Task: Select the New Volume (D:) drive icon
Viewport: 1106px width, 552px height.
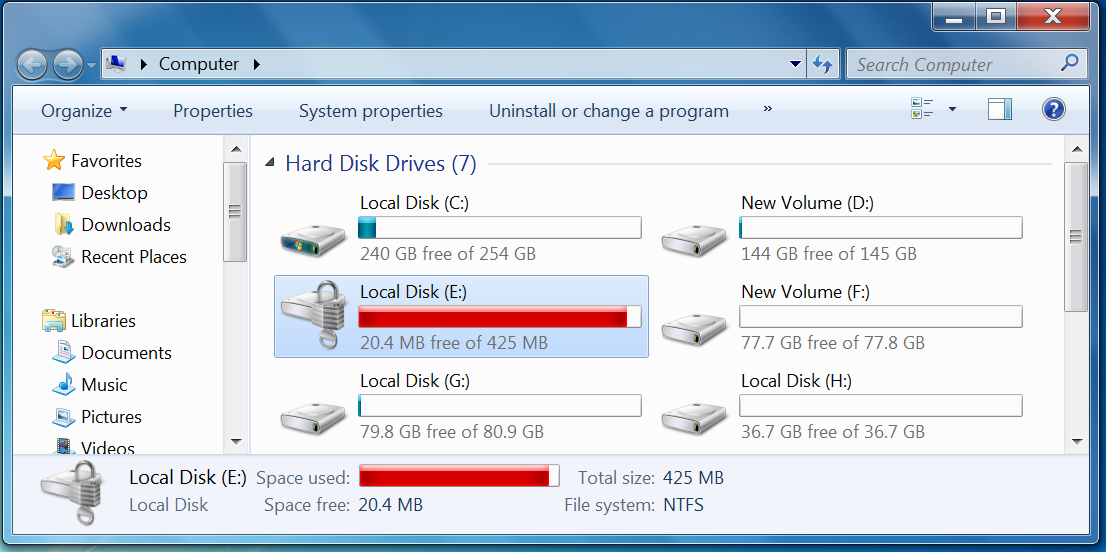Action: [694, 238]
